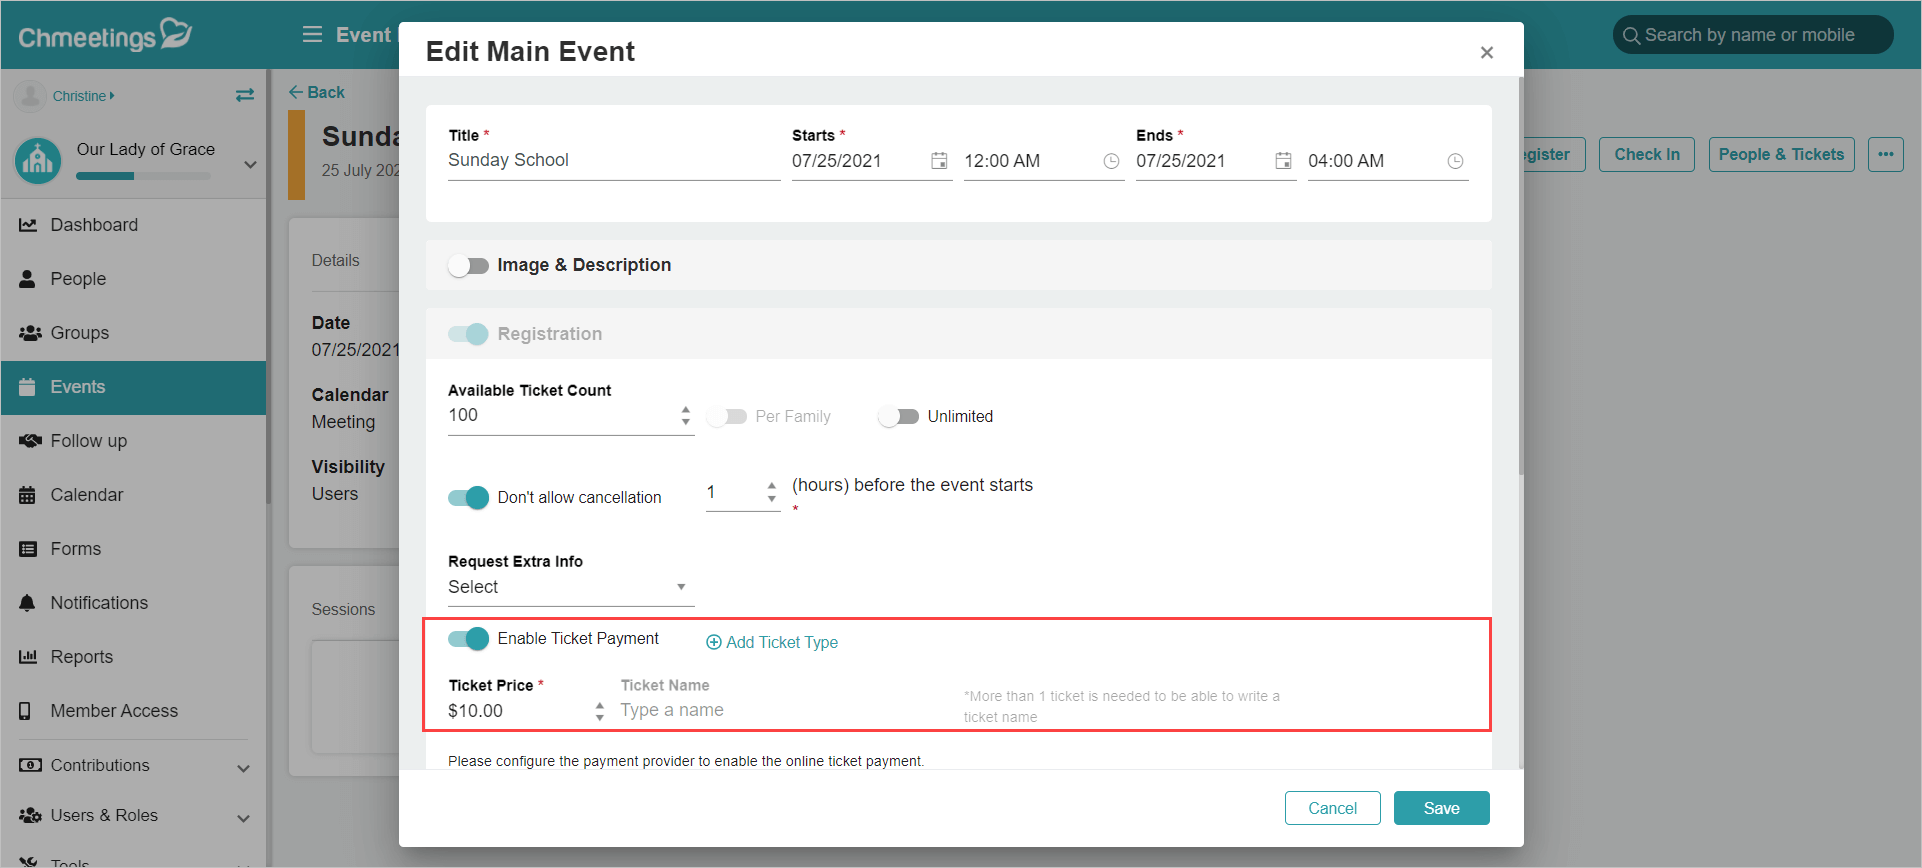This screenshot has height=868, width=1922.
Task: Click the Ticket Price stepper arrows
Action: pos(599,711)
